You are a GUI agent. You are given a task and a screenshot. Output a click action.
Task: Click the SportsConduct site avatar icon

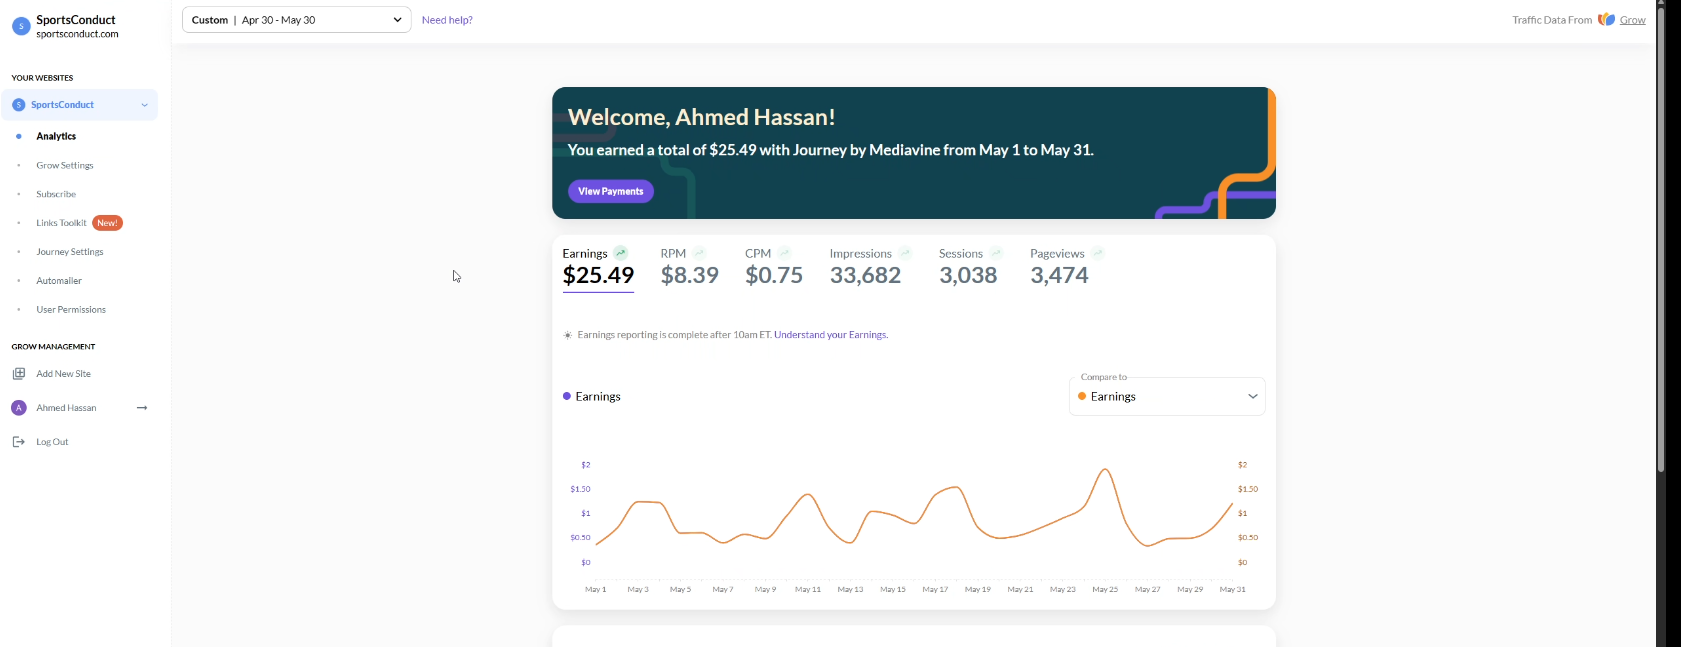(21, 26)
